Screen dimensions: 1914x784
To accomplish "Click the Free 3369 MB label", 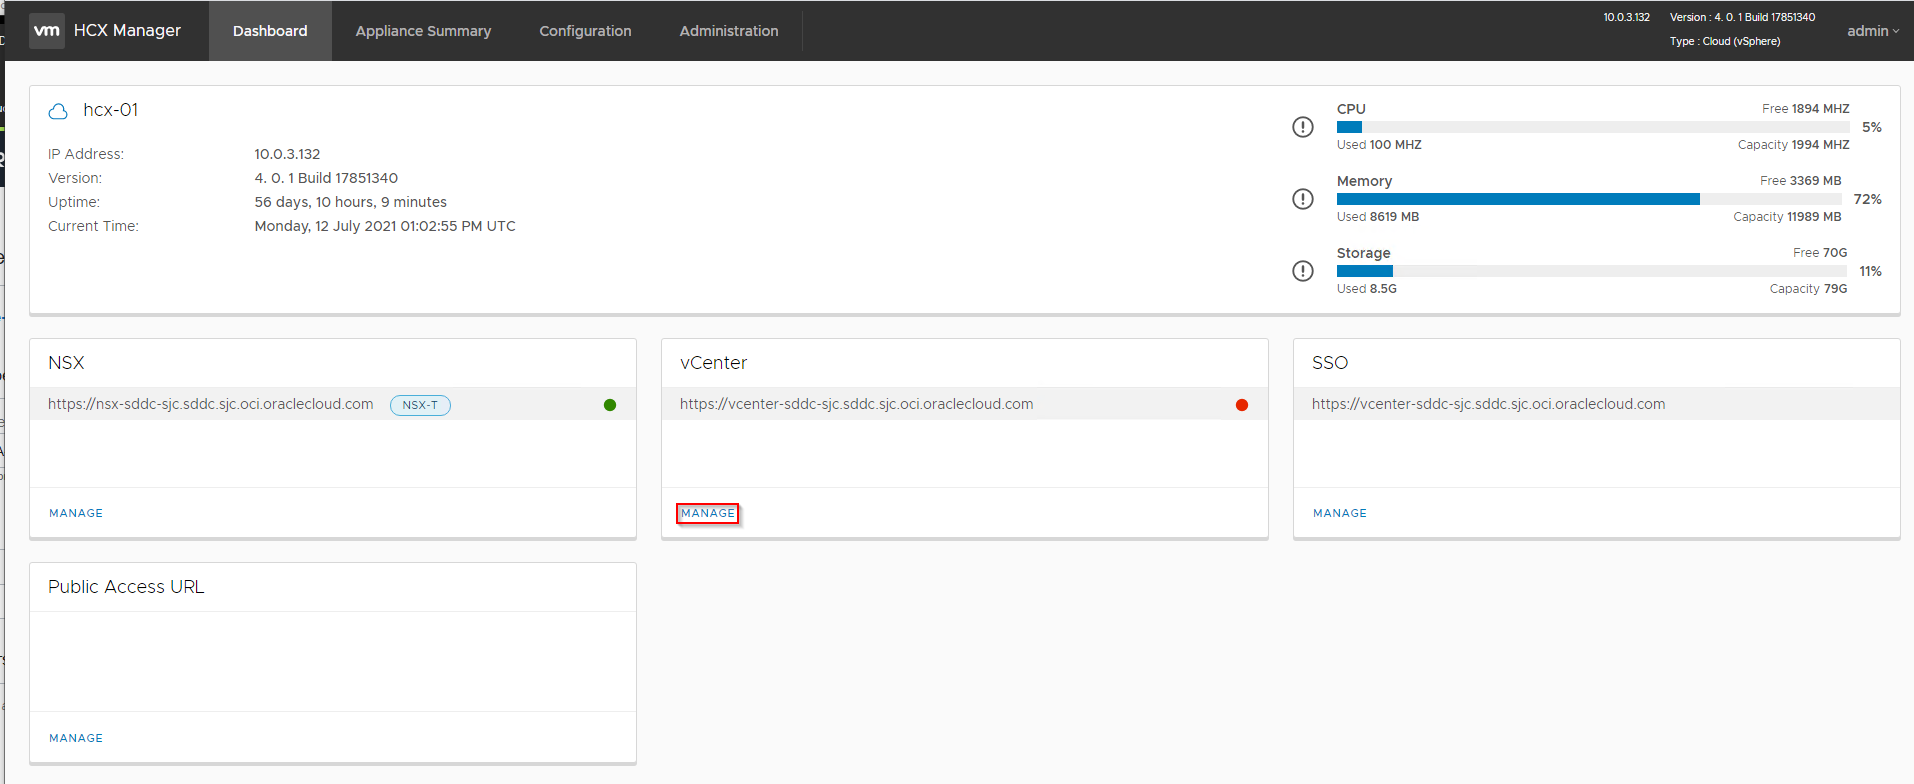I will (x=1801, y=181).
